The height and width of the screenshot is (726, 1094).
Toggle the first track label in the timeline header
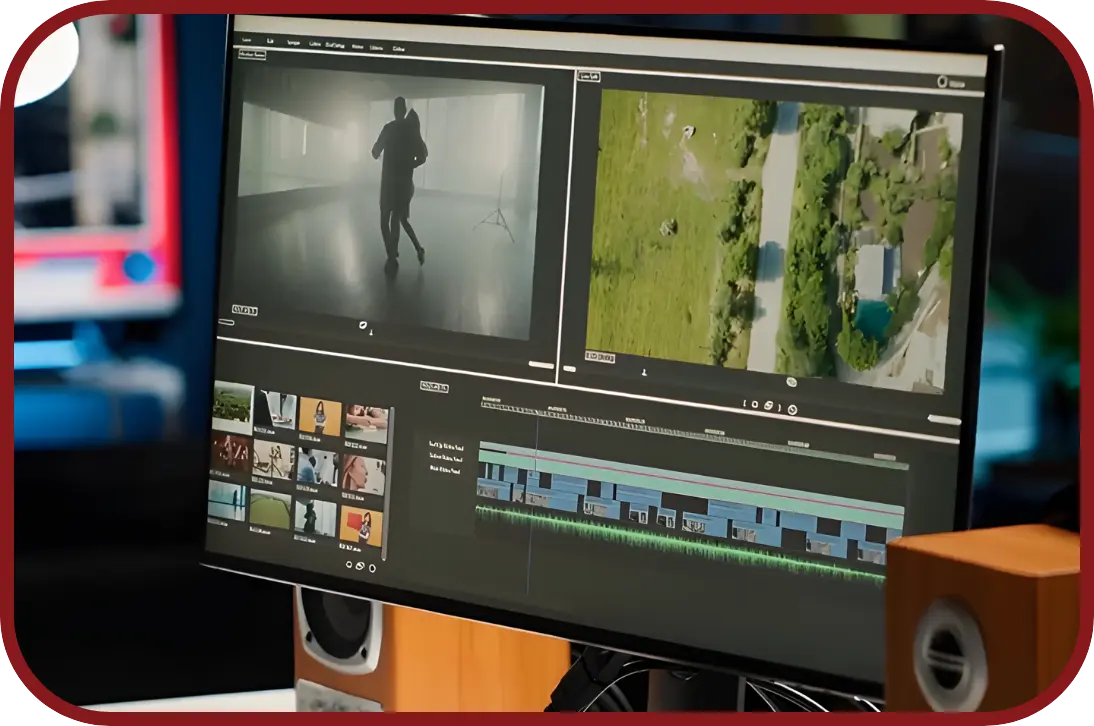[444, 444]
